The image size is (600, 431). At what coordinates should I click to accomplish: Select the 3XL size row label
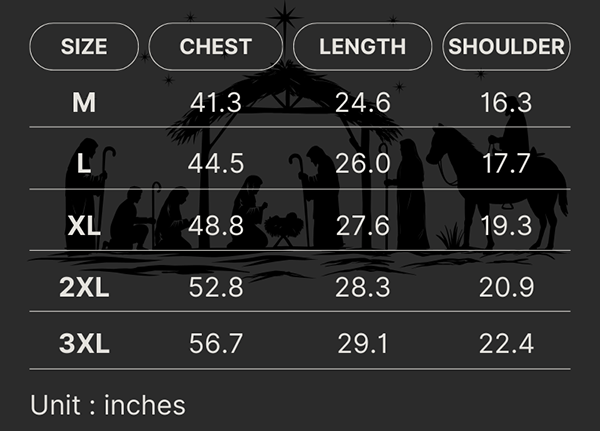click(x=84, y=345)
